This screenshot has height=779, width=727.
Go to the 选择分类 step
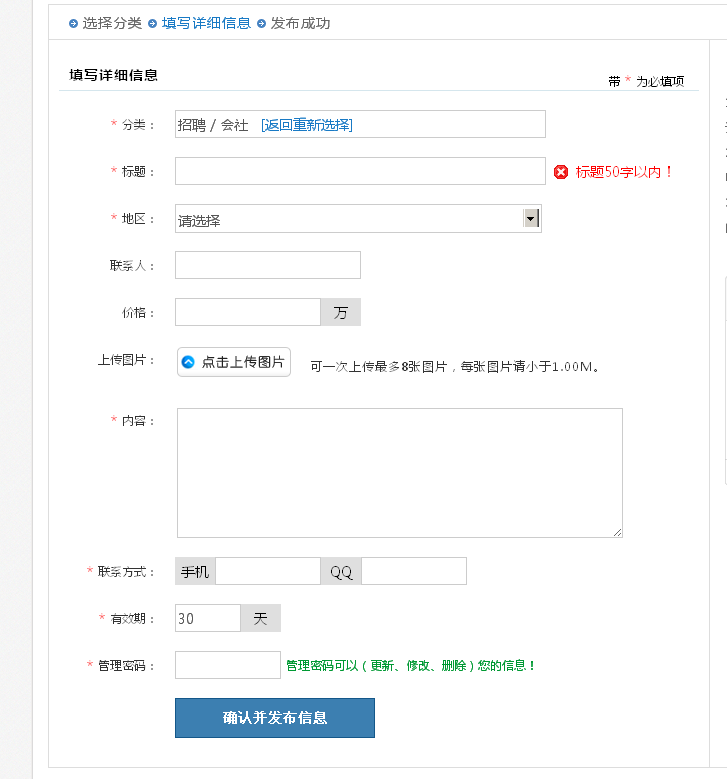[112, 23]
